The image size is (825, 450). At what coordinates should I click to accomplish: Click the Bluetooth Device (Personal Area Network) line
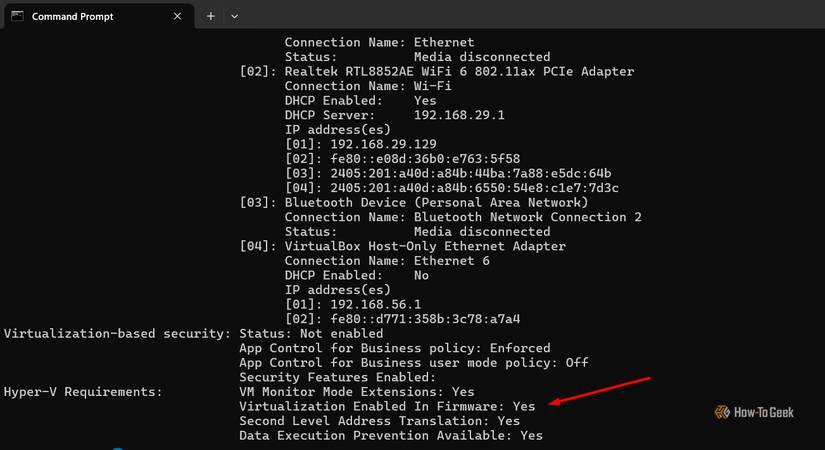422,202
